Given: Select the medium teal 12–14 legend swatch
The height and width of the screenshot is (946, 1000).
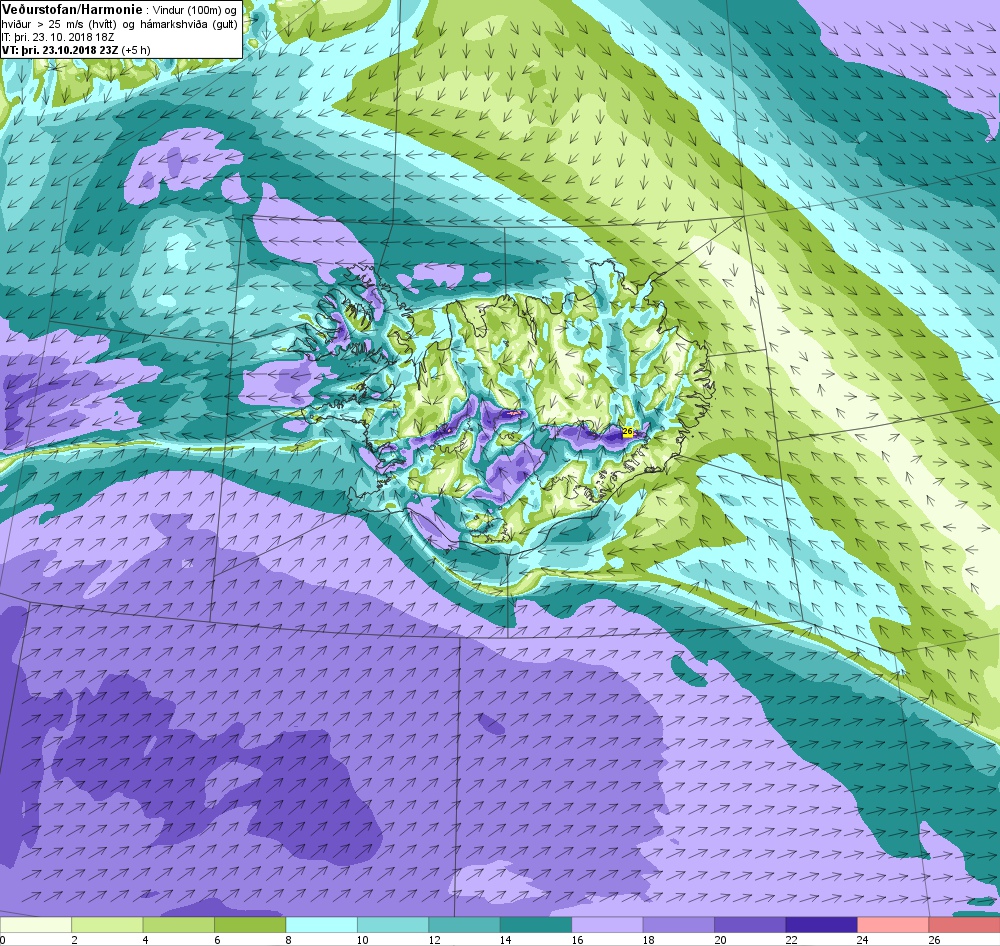Looking at the screenshot, I should point(464,925).
